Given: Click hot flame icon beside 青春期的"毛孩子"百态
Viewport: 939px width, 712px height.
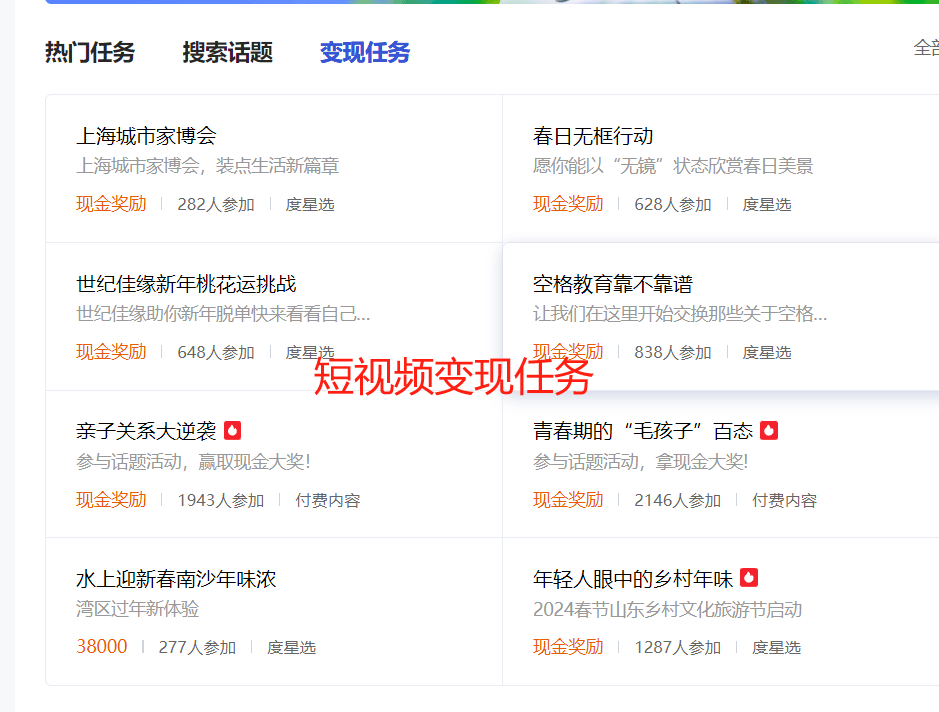Looking at the screenshot, I should tap(769, 431).
